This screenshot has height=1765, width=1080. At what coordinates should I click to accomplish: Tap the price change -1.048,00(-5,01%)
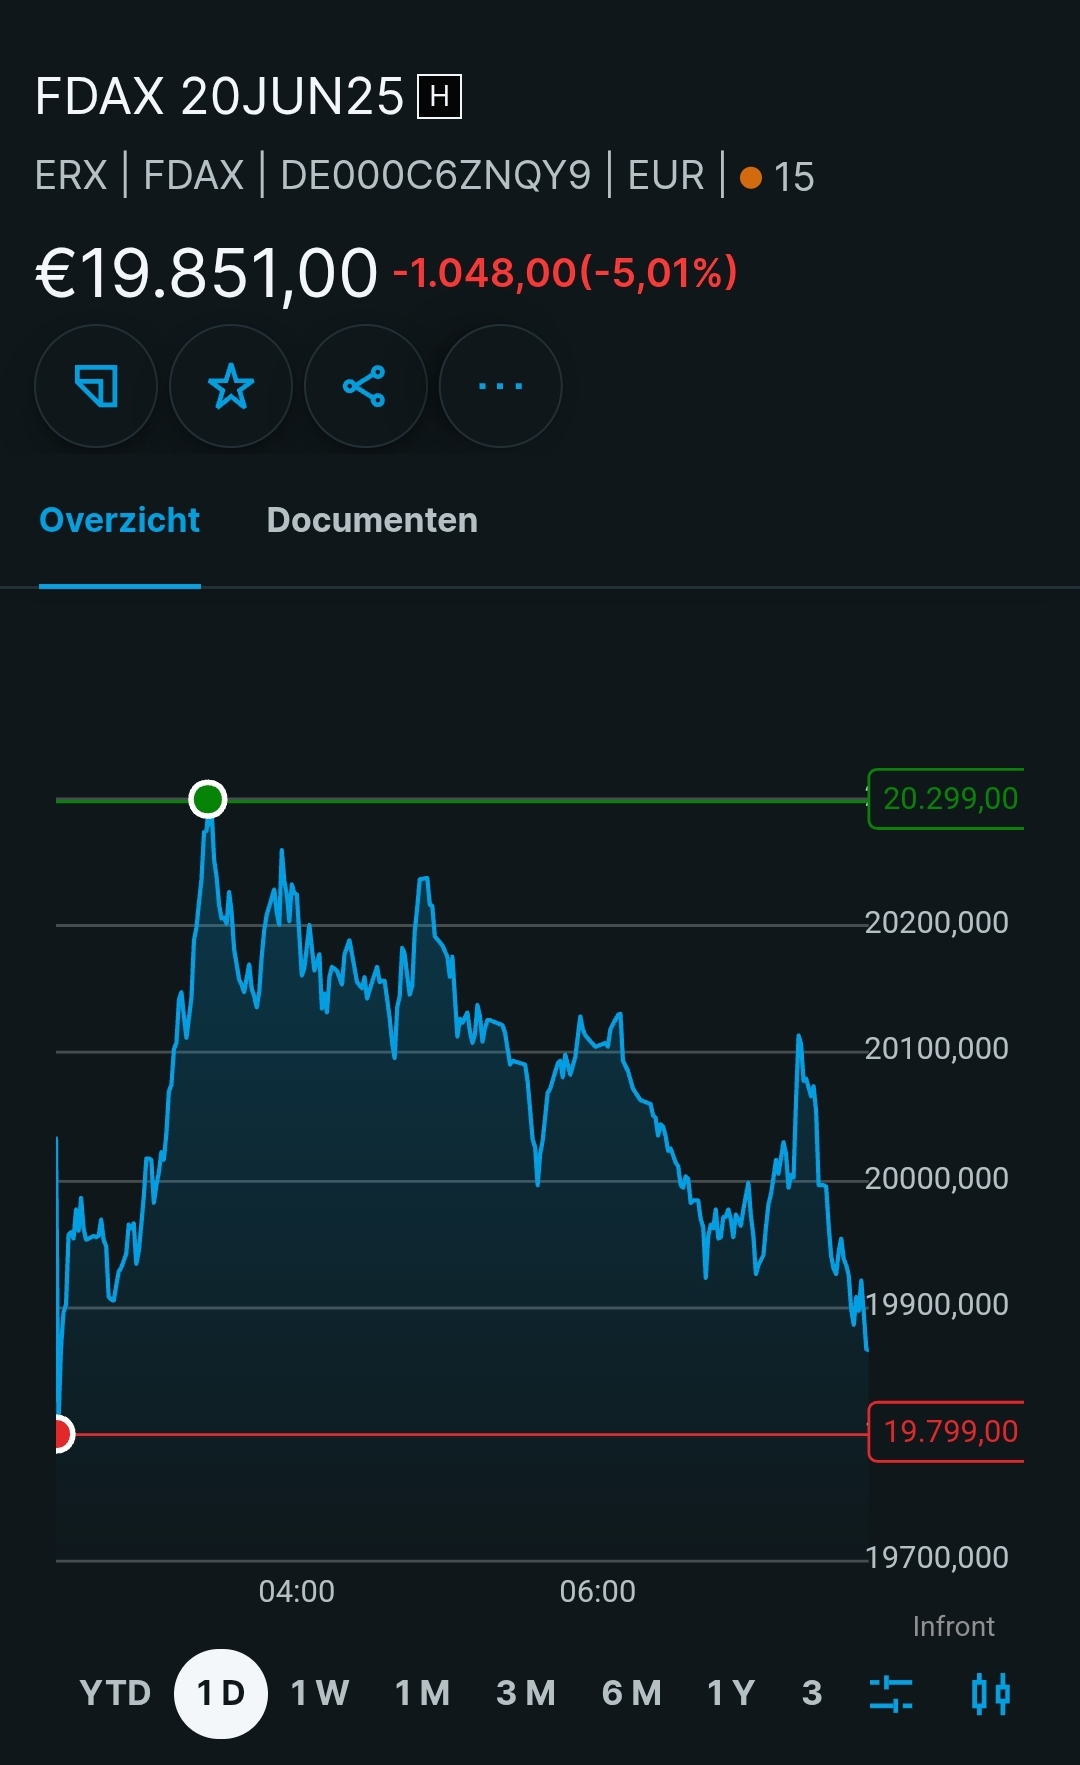pyautogui.click(x=565, y=272)
